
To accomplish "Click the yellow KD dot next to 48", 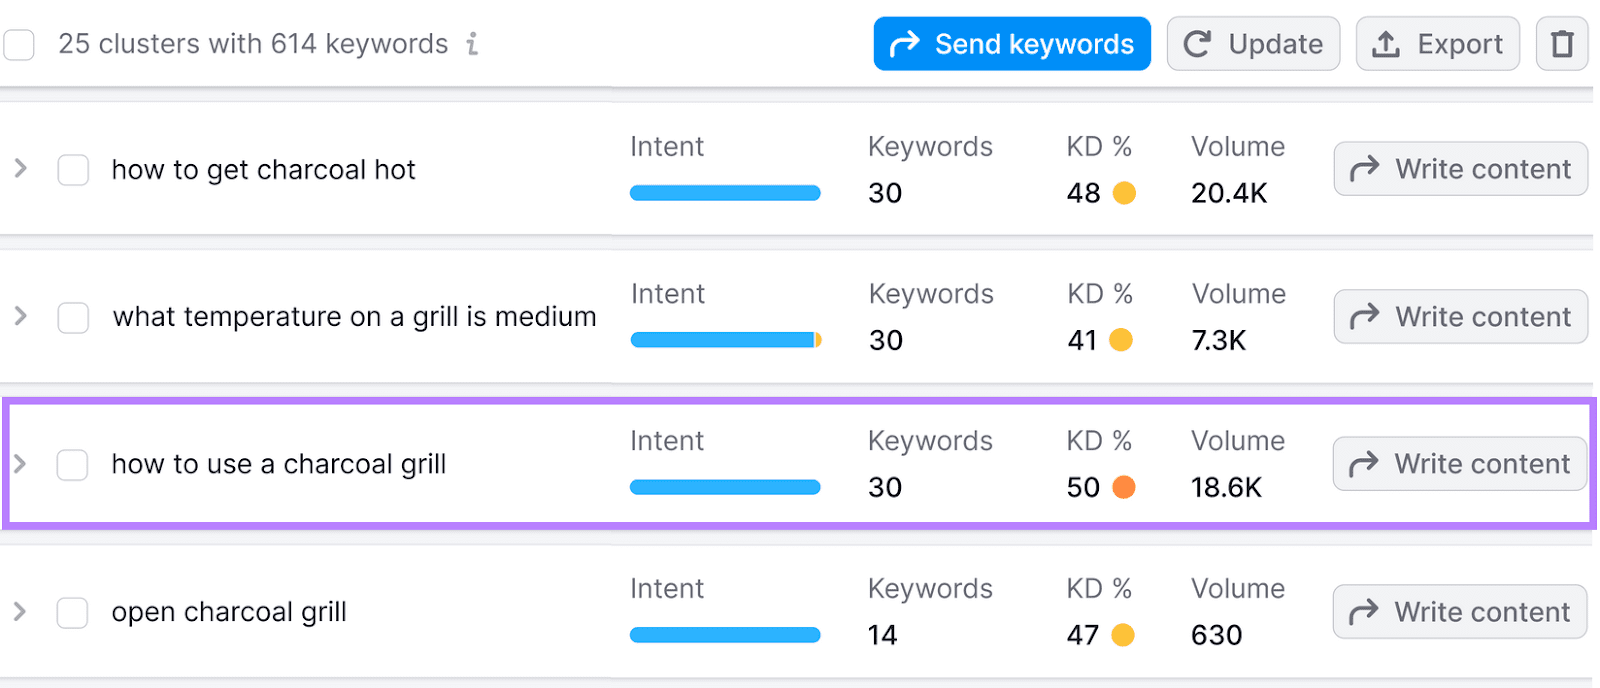I will (x=1124, y=193).
